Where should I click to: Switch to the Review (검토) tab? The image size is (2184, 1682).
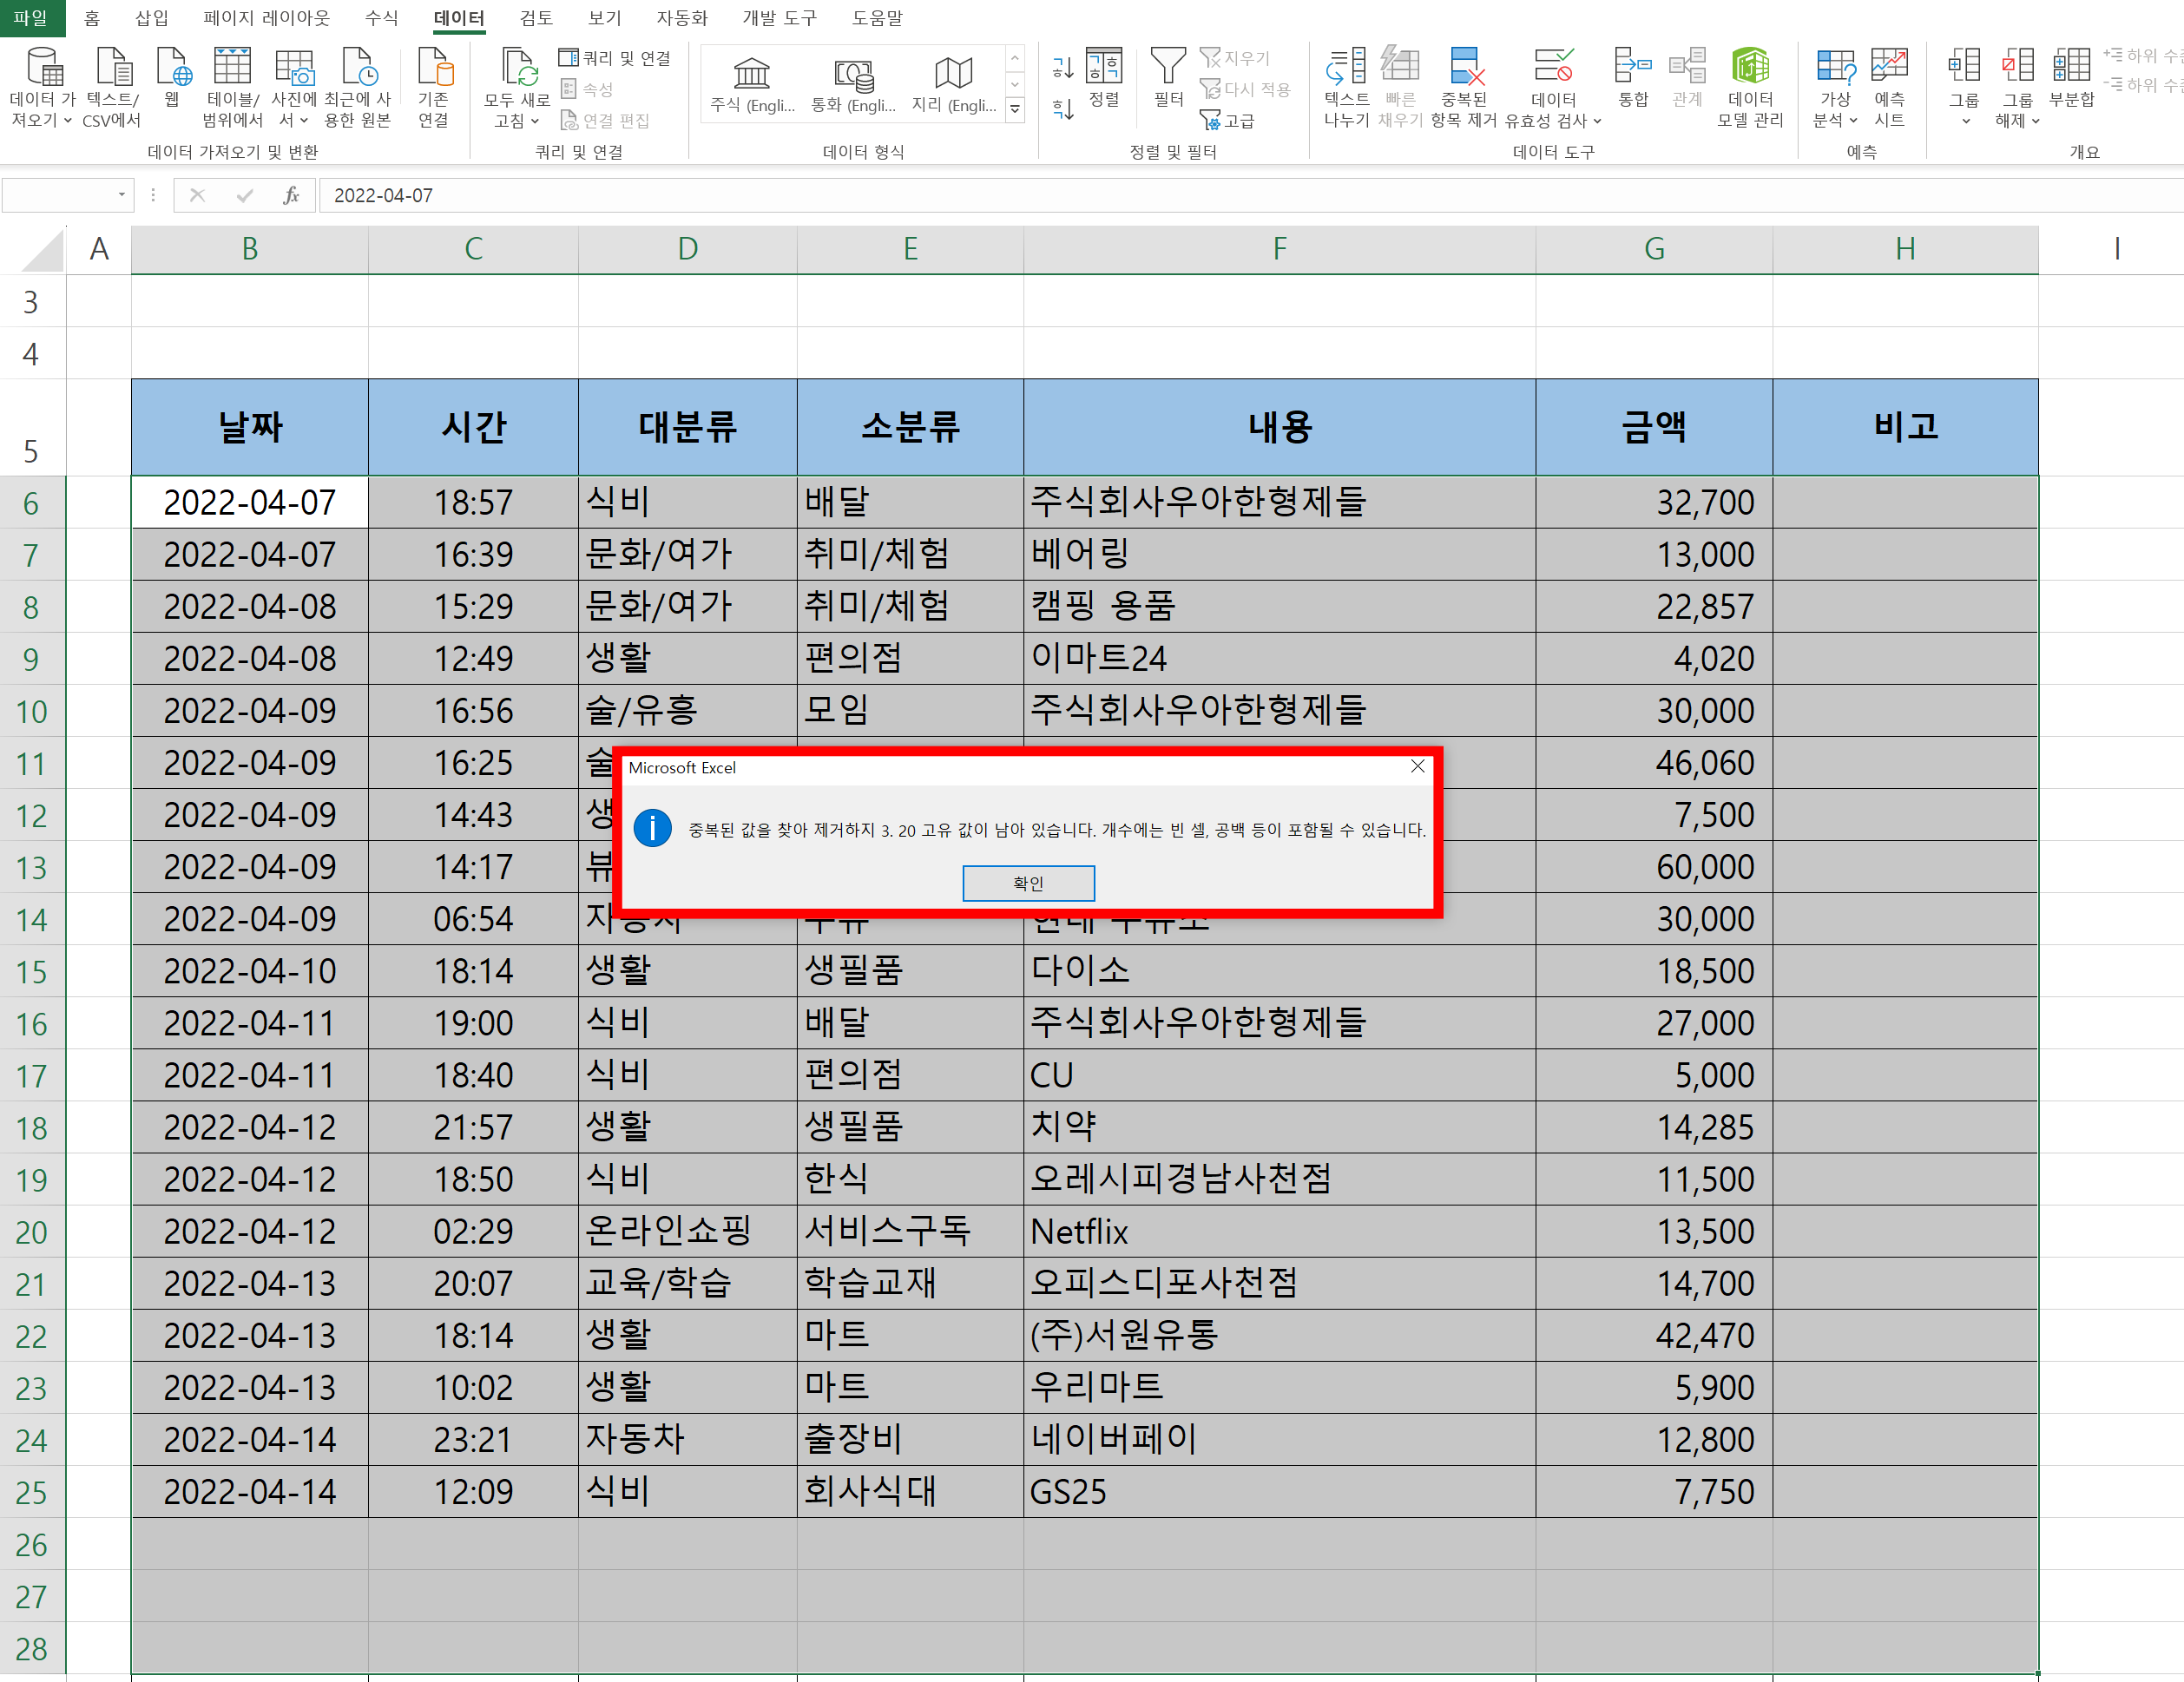[x=536, y=17]
